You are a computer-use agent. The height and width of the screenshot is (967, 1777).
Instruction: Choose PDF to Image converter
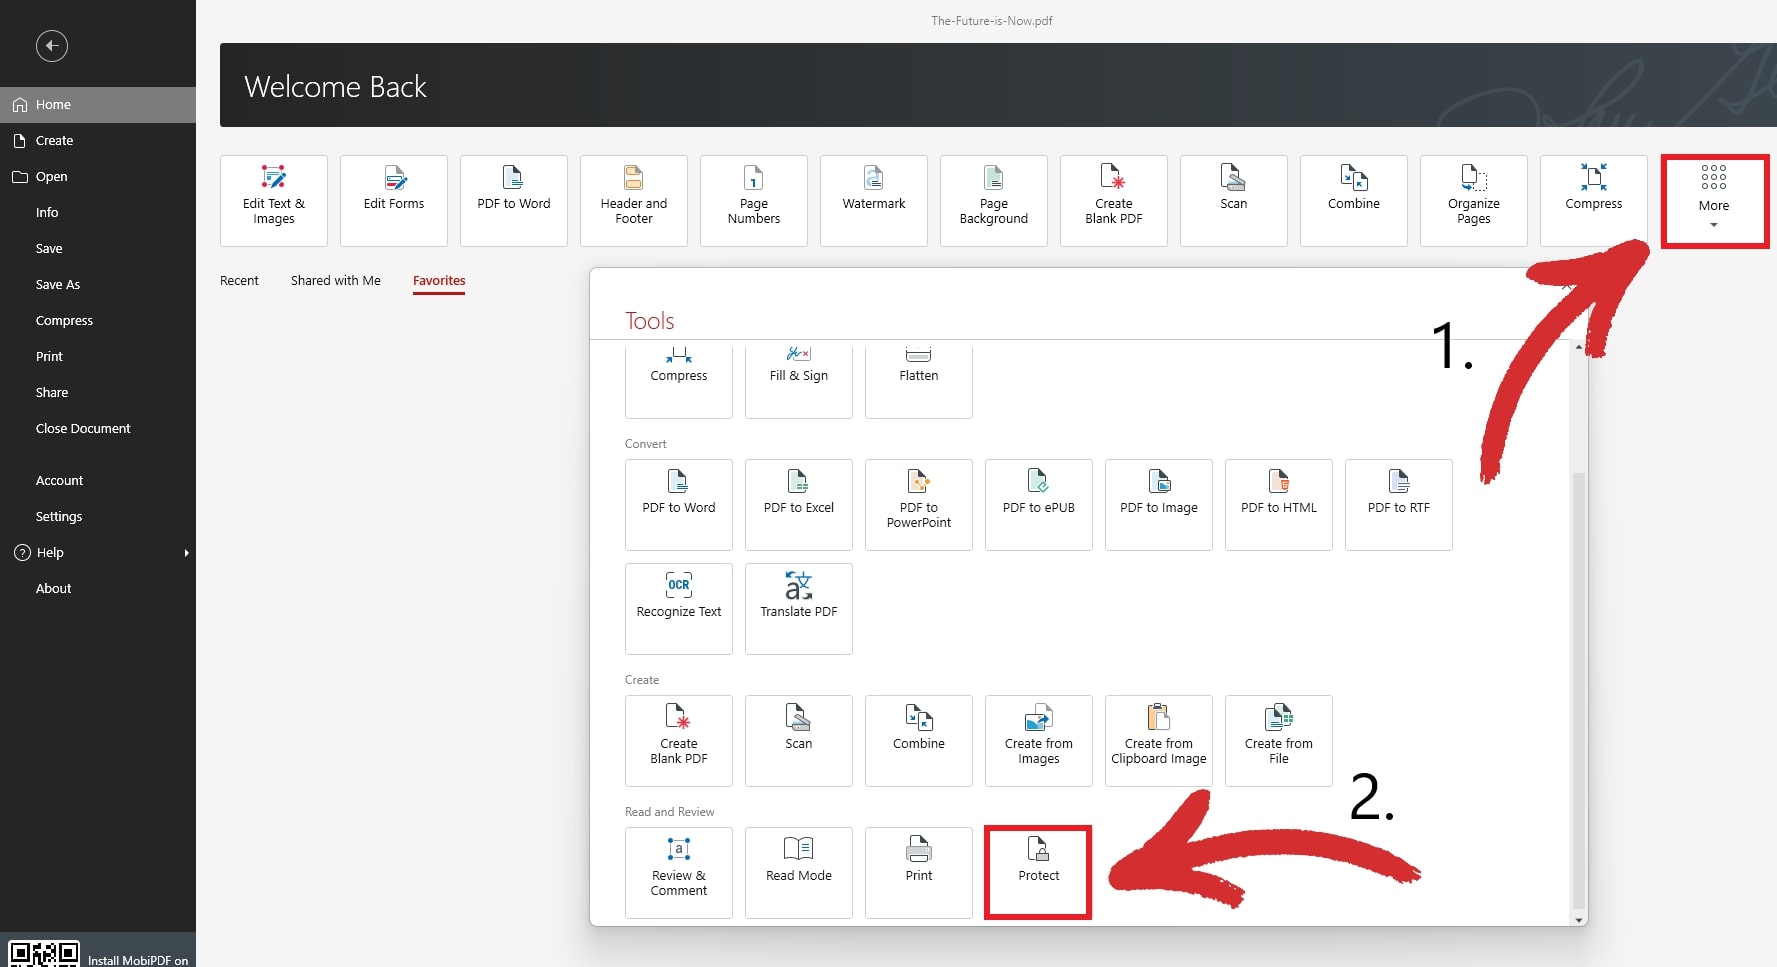click(x=1159, y=505)
